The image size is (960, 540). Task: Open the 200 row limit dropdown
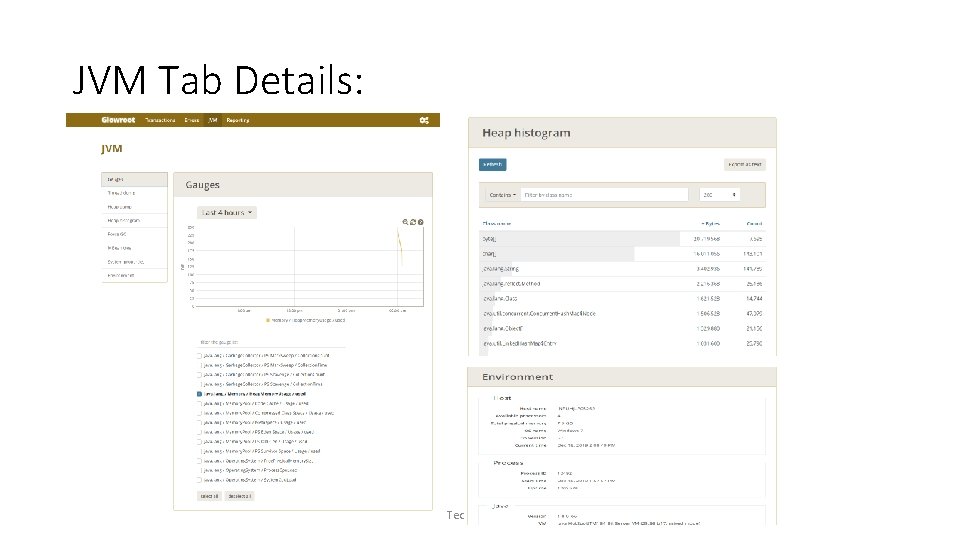[x=719, y=195]
